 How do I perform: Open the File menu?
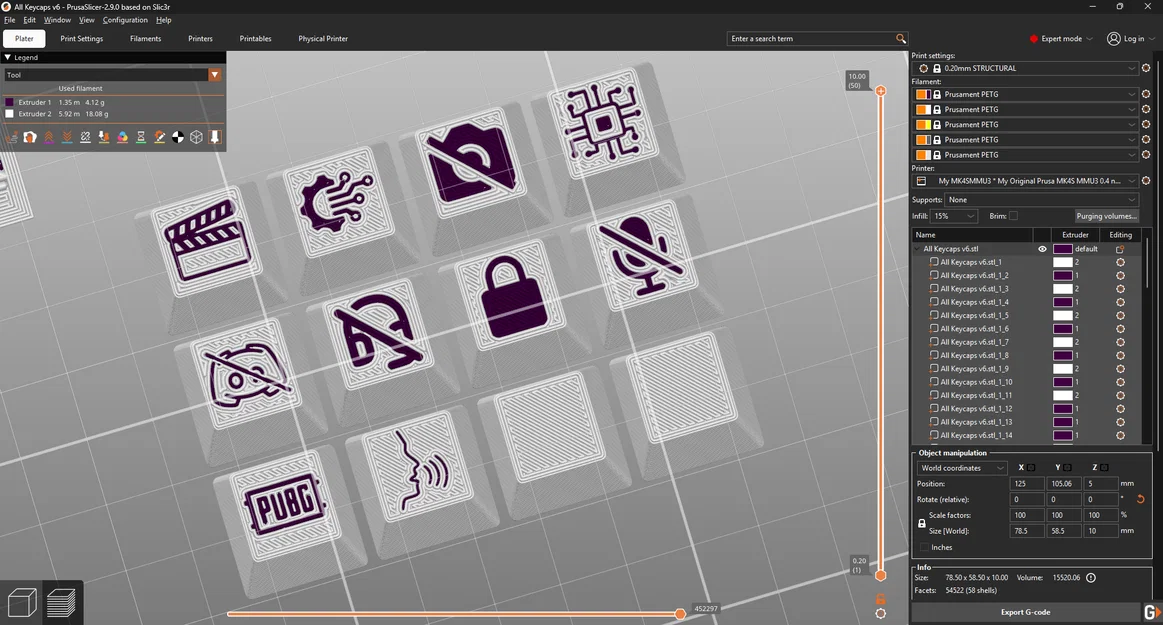pos(10,20)
